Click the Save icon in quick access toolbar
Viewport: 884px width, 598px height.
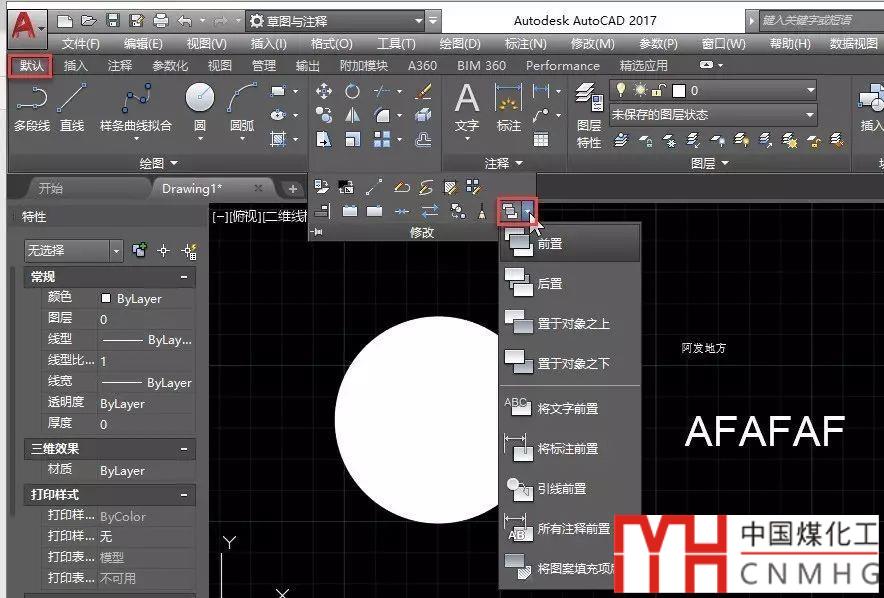click(x=113, y=20)
